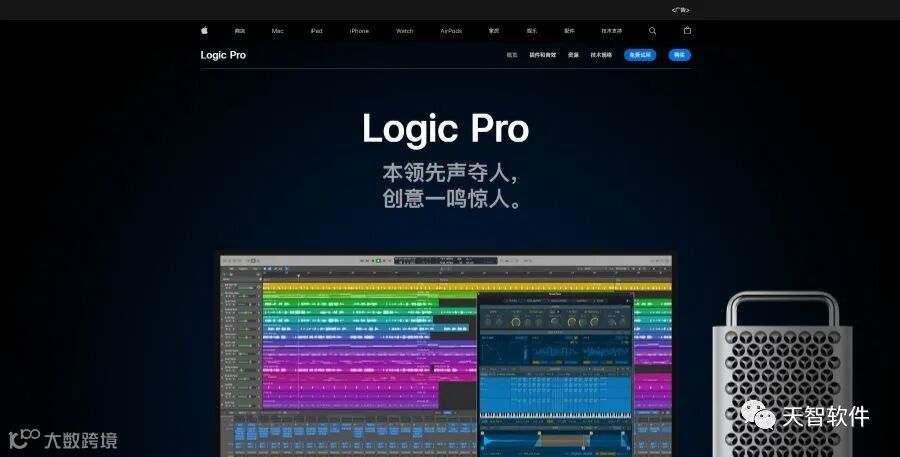Screen dimensions: 900x457
Task: Click the 广告 label in top bar
Action: (680, 10)
